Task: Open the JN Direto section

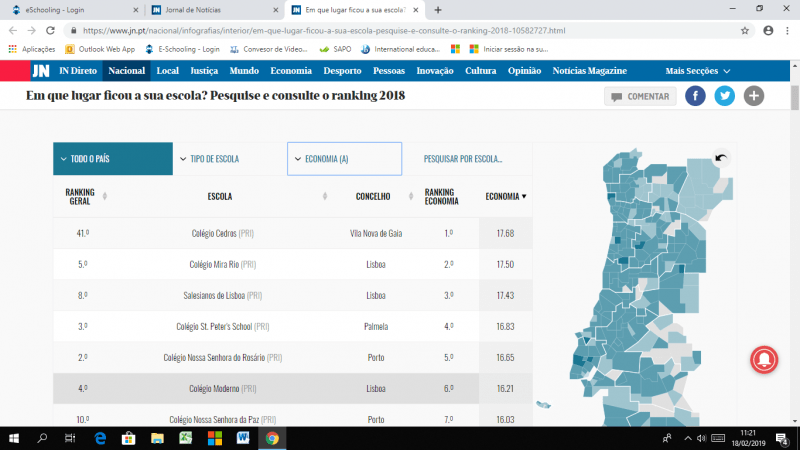Action: coord(78,71)
